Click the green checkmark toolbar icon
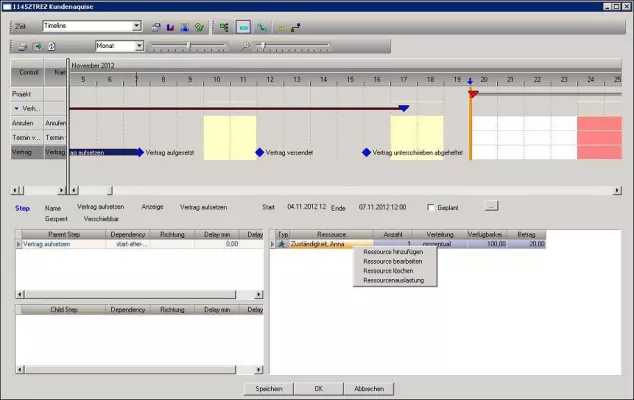 coord(201,26)
